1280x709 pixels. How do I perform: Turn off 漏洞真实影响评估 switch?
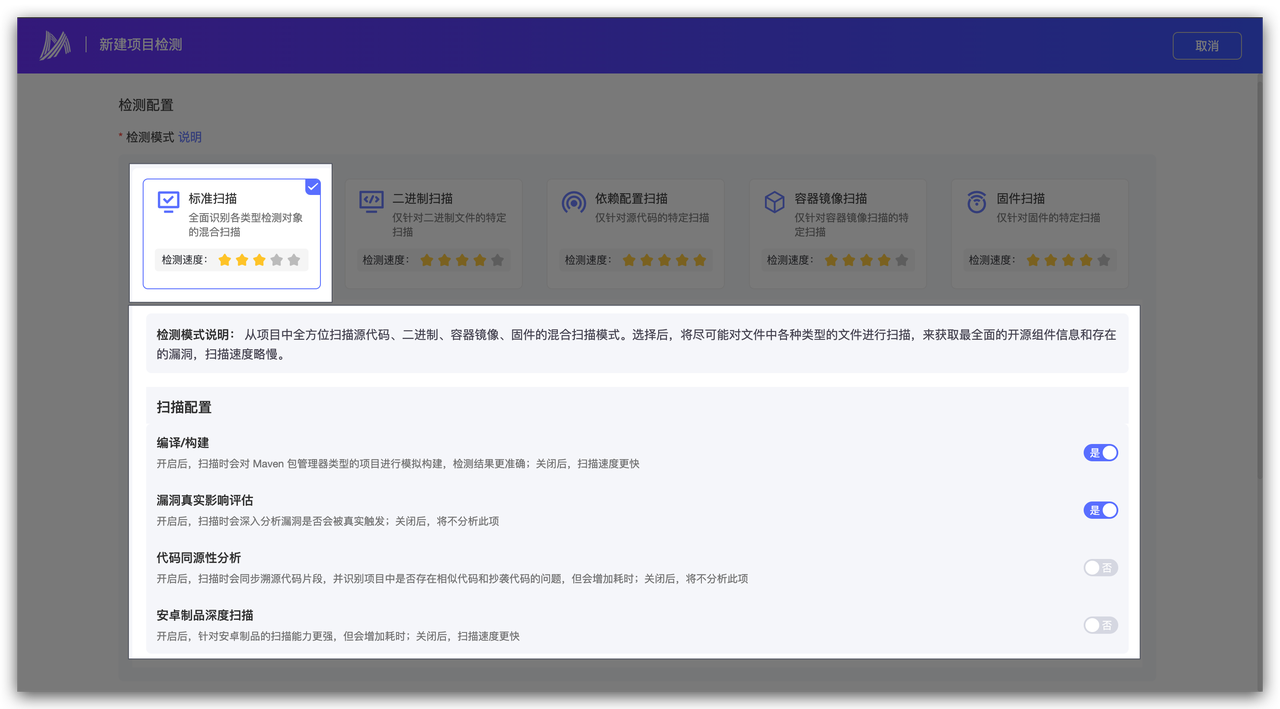(x=1100, y=510)
